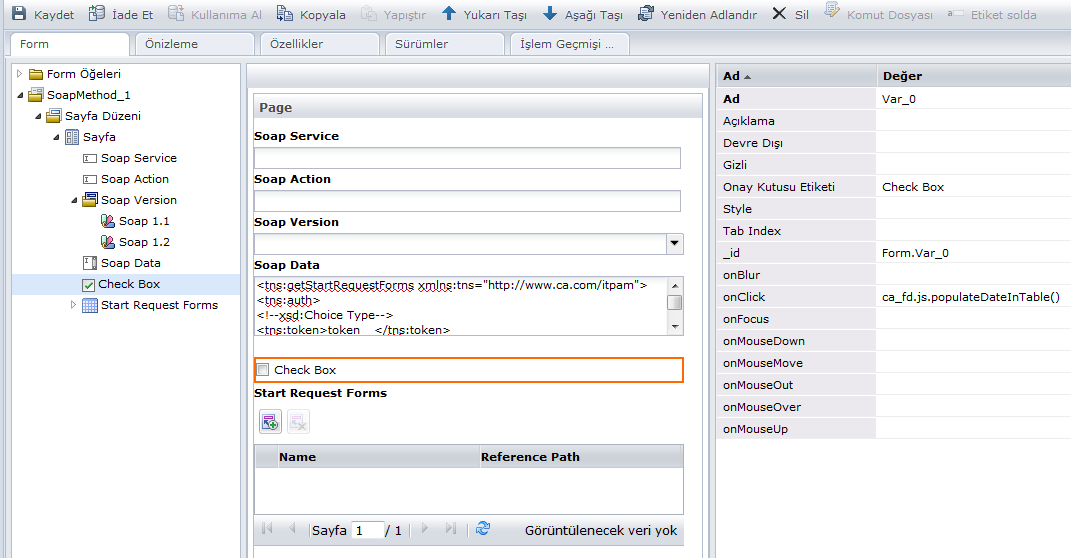The image size is (1071, 558).
Task: Add a row to Start Request Forms
Action: 270,421
